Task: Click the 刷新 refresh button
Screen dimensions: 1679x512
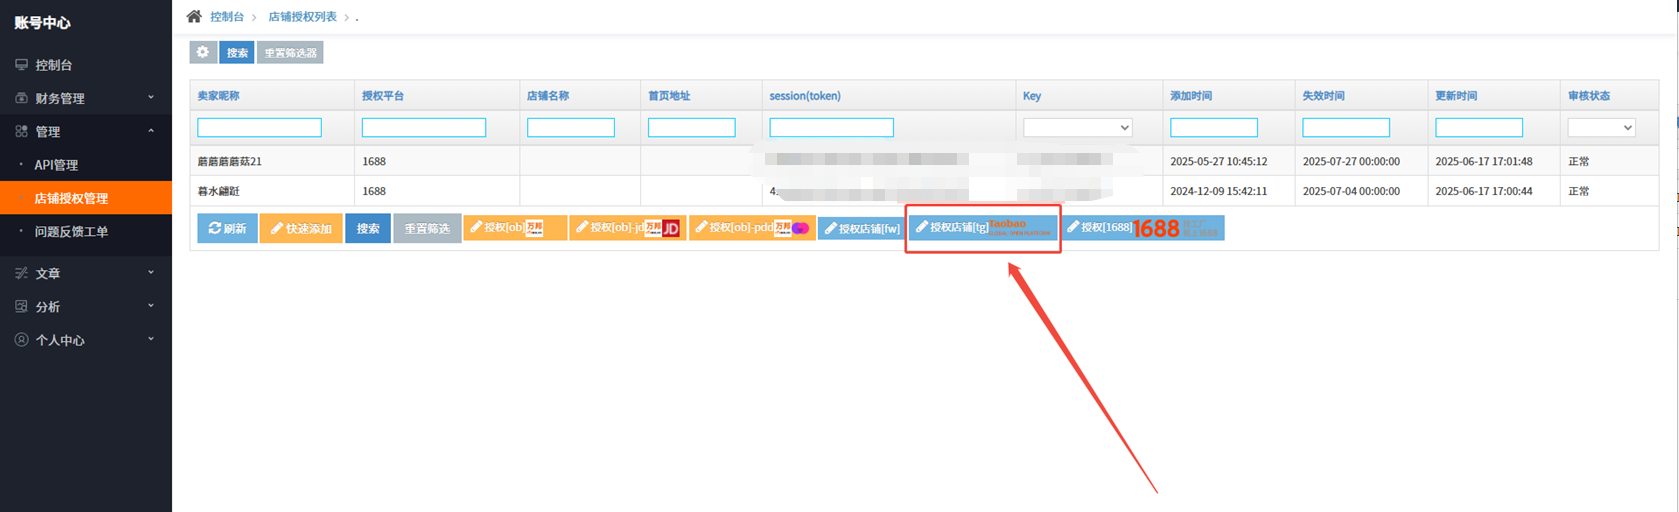Action: (x=227, y=228)
